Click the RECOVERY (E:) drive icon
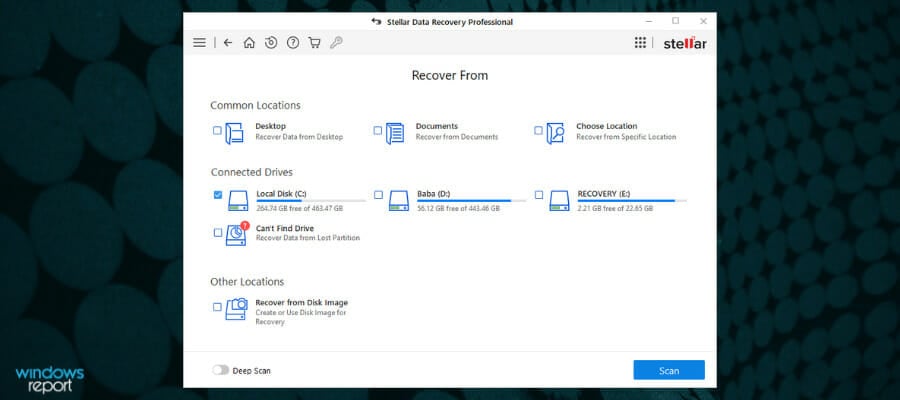Screen dimensions: 900x400 [x=558, y=201]
